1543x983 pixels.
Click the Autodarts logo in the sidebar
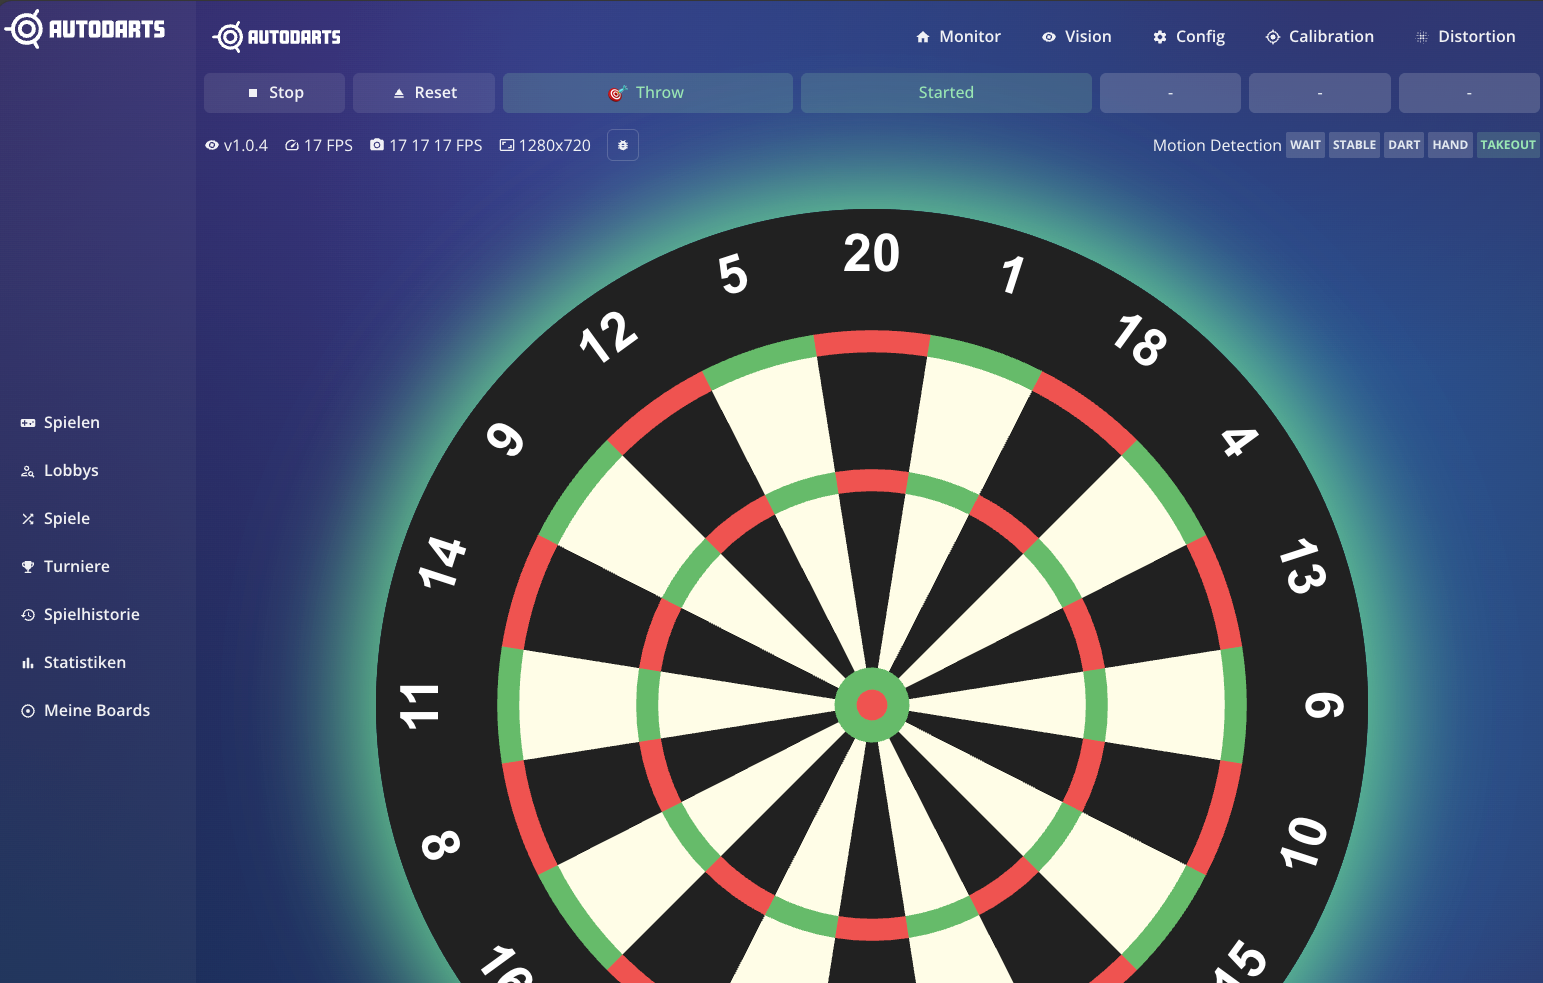point(85,29)
